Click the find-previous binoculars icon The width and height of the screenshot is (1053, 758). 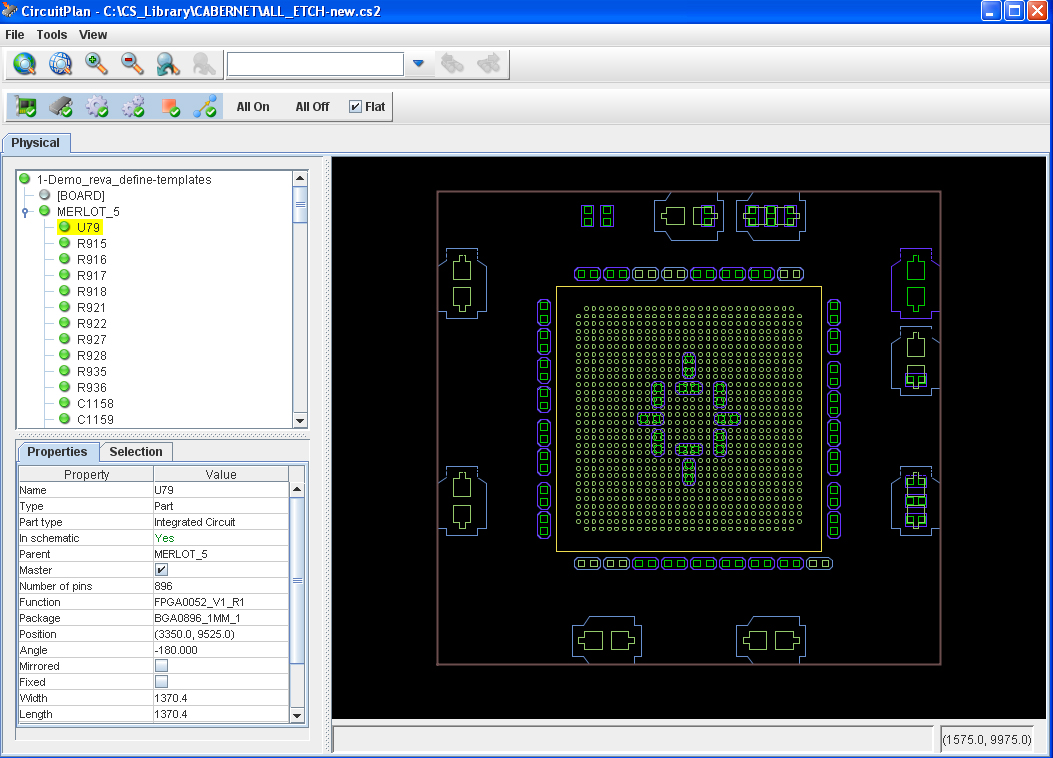[452, 64]
